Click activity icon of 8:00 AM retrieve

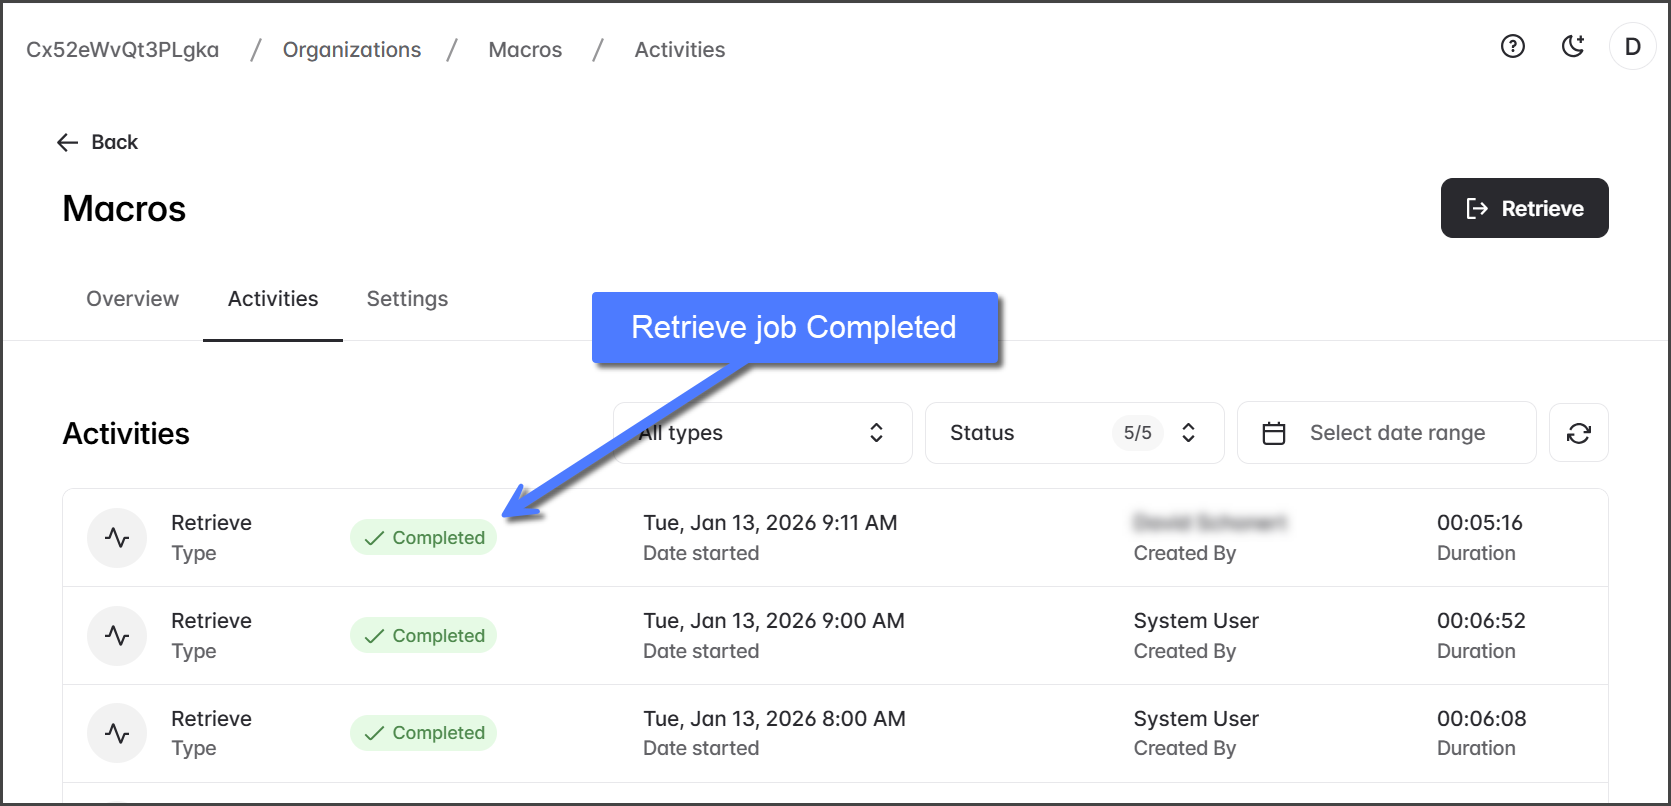click(117, 733)
